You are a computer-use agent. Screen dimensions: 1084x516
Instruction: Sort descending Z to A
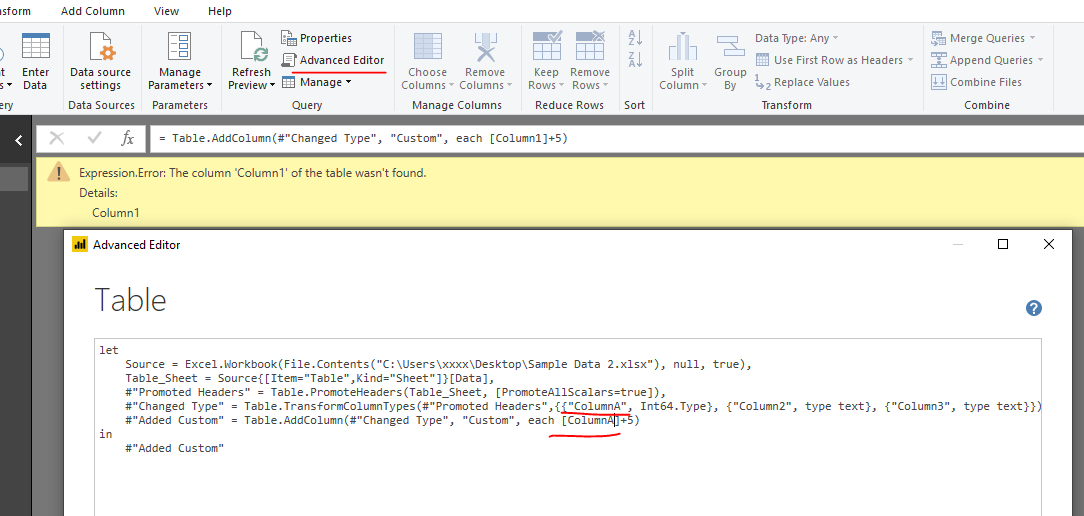635,60
